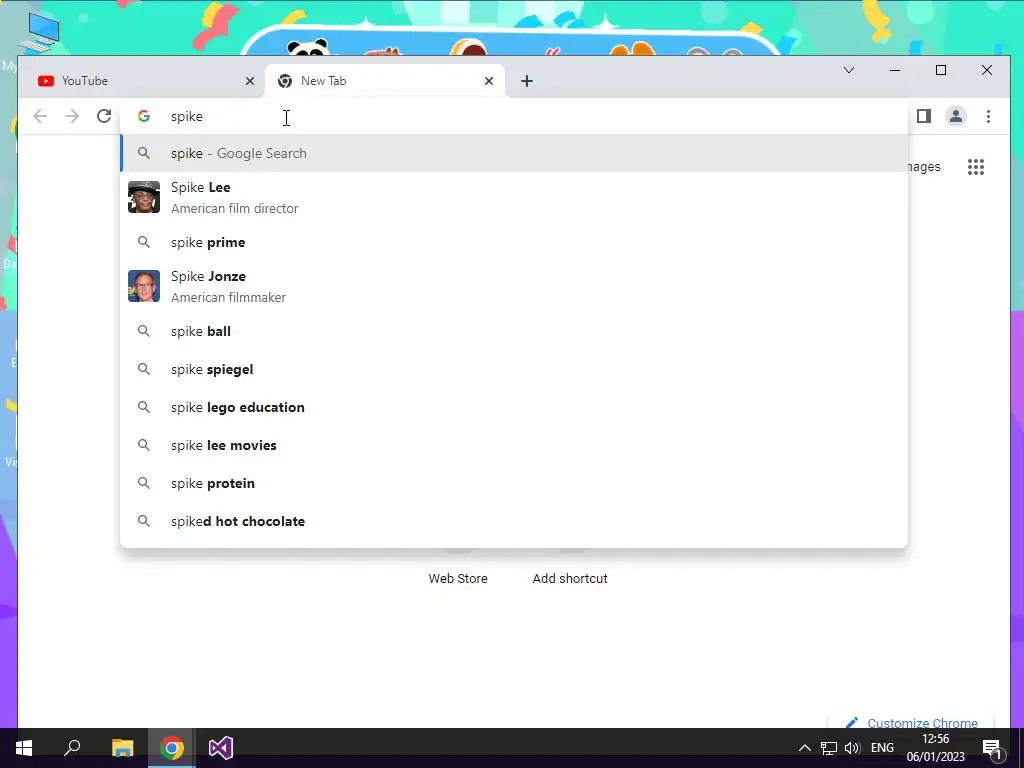Screen dimensions: 1024x768
Task: Open the Chrome profile avatar
Action: [x=955, y=116]
